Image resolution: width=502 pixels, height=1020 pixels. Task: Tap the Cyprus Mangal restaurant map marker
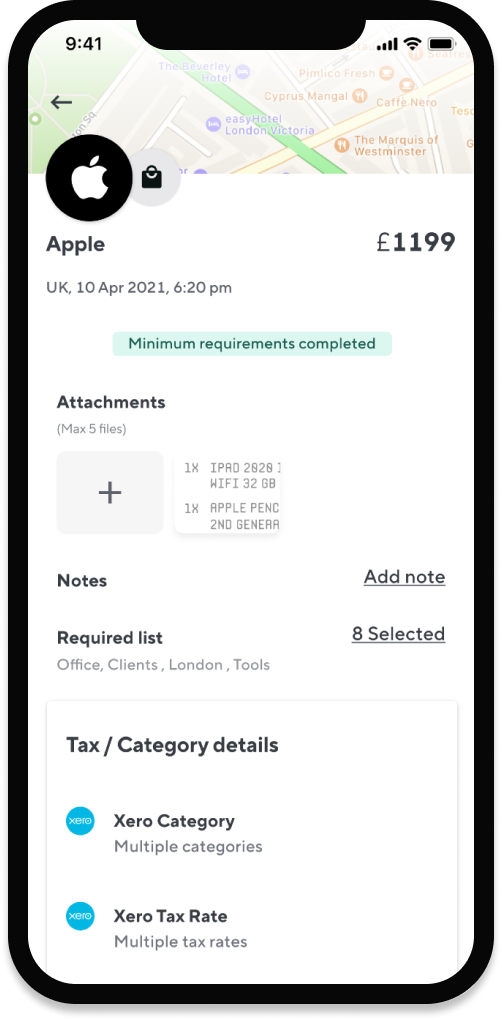[x=360, y=96]
